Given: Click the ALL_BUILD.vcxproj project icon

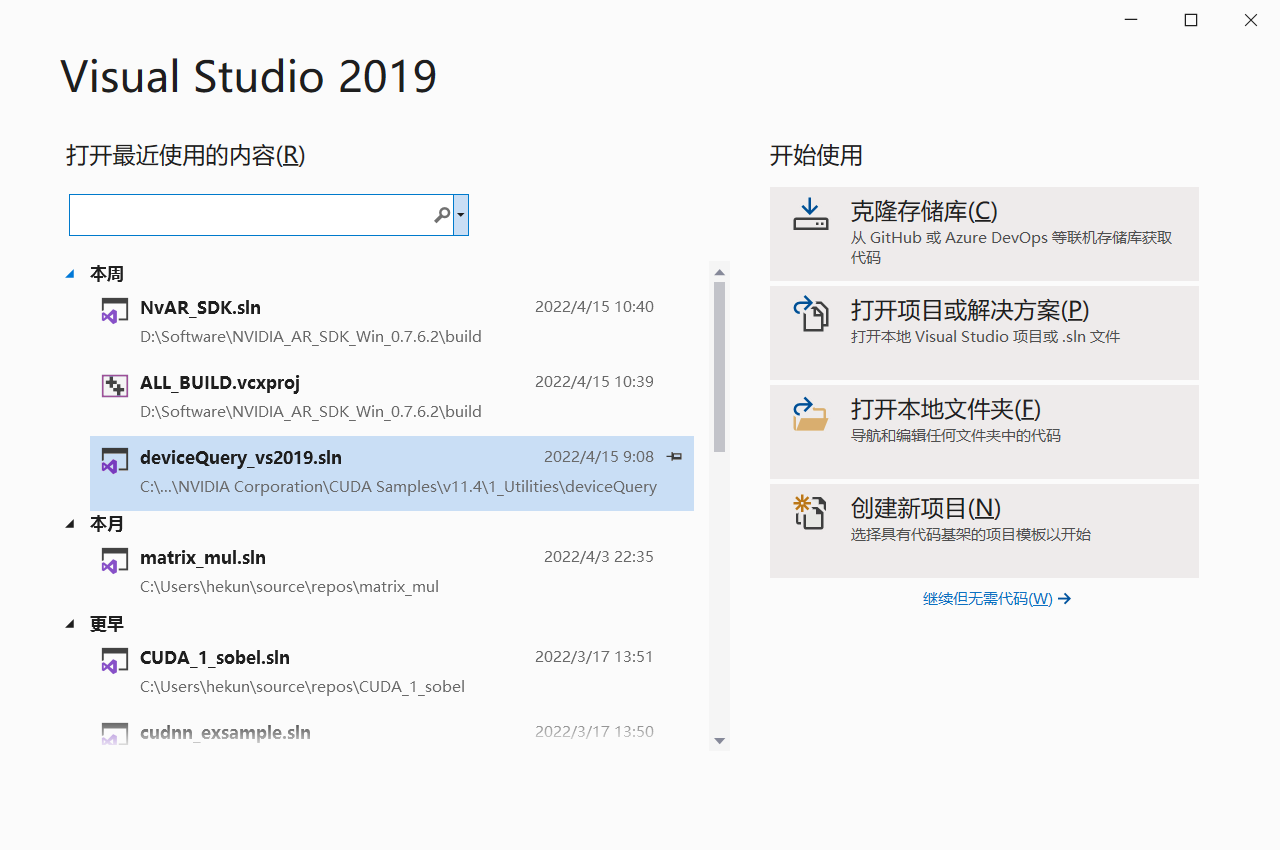Looking at the screenshot, I should coord(114,385).
